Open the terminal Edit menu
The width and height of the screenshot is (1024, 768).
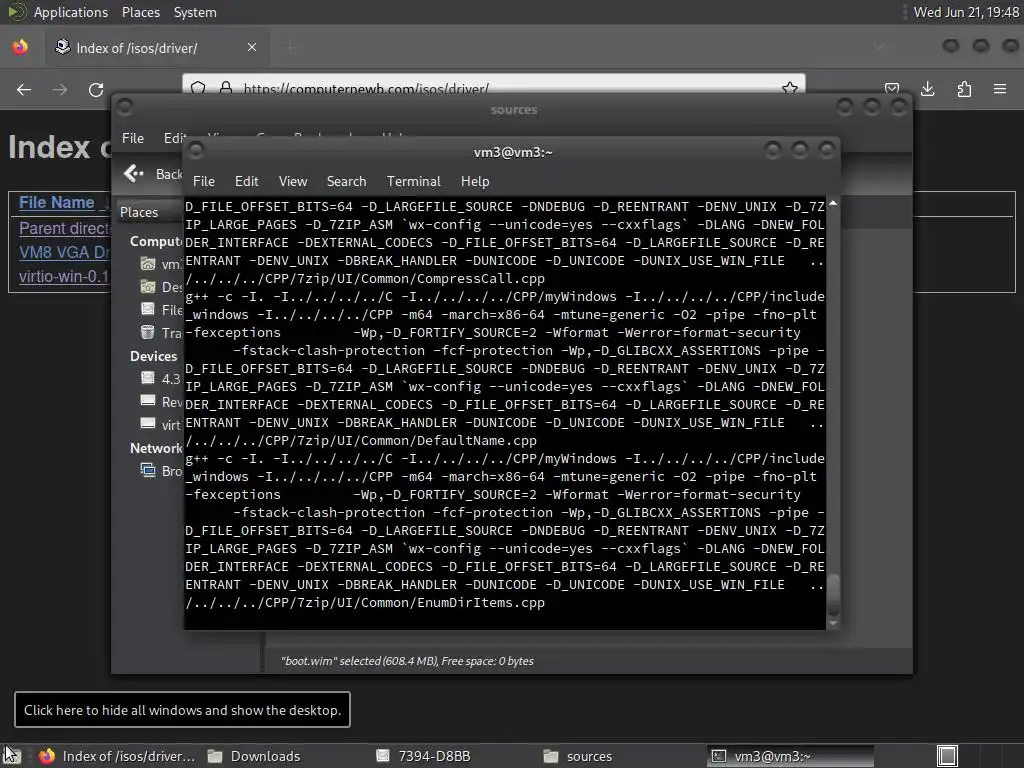click(246, 181)
